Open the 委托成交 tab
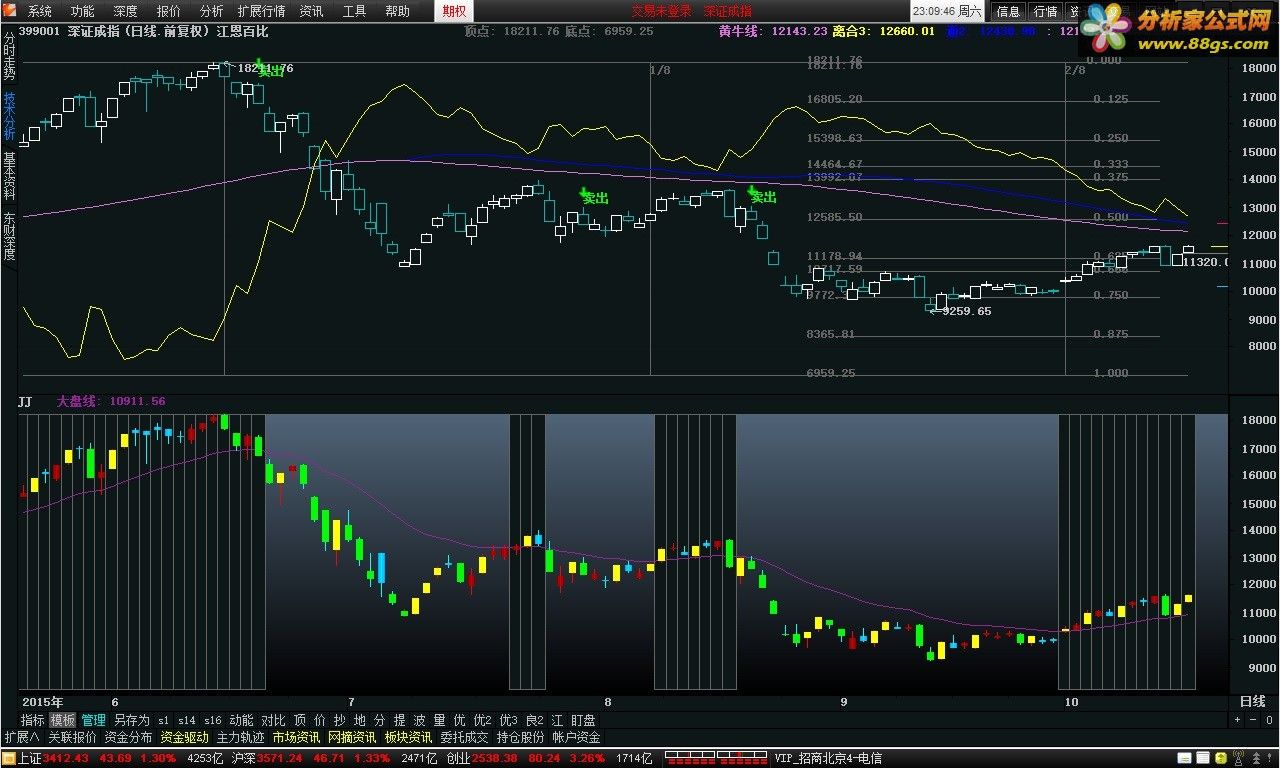 pos(465,737)
